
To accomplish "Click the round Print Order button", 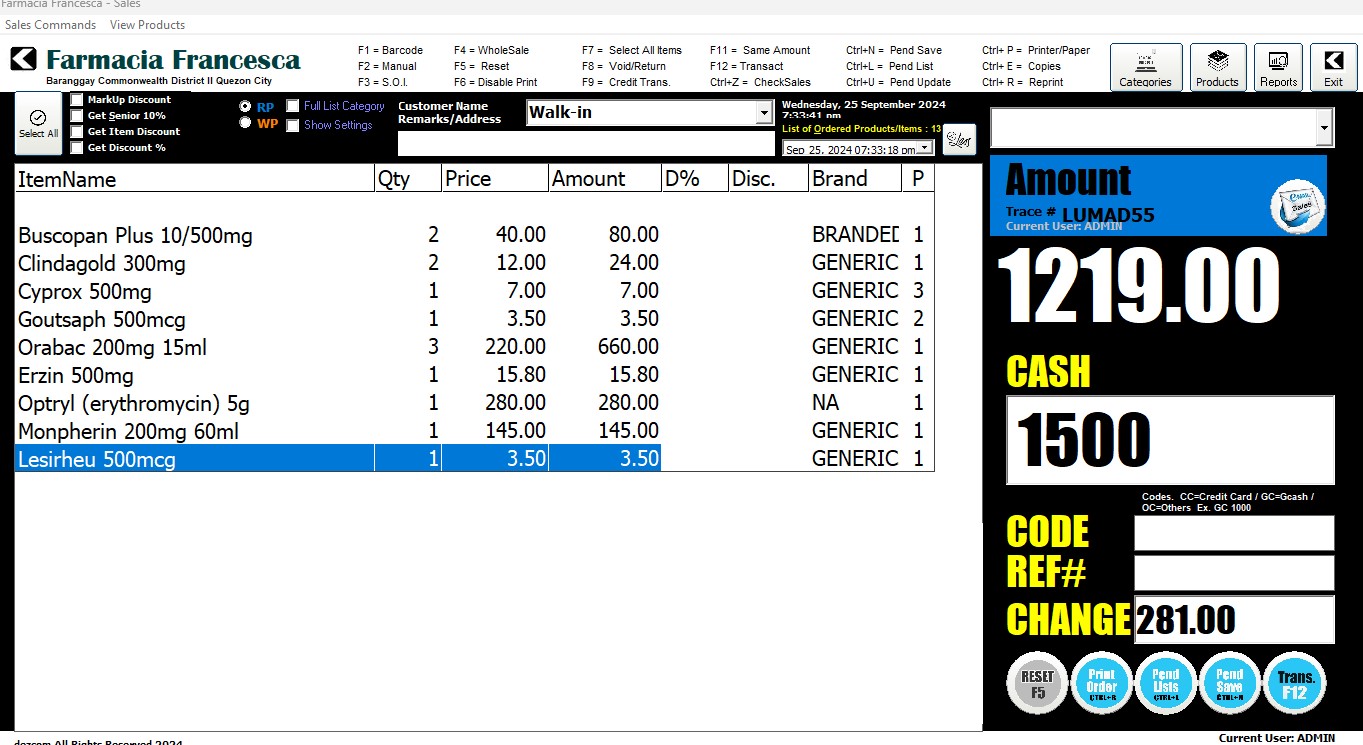I will [1101, 683].
